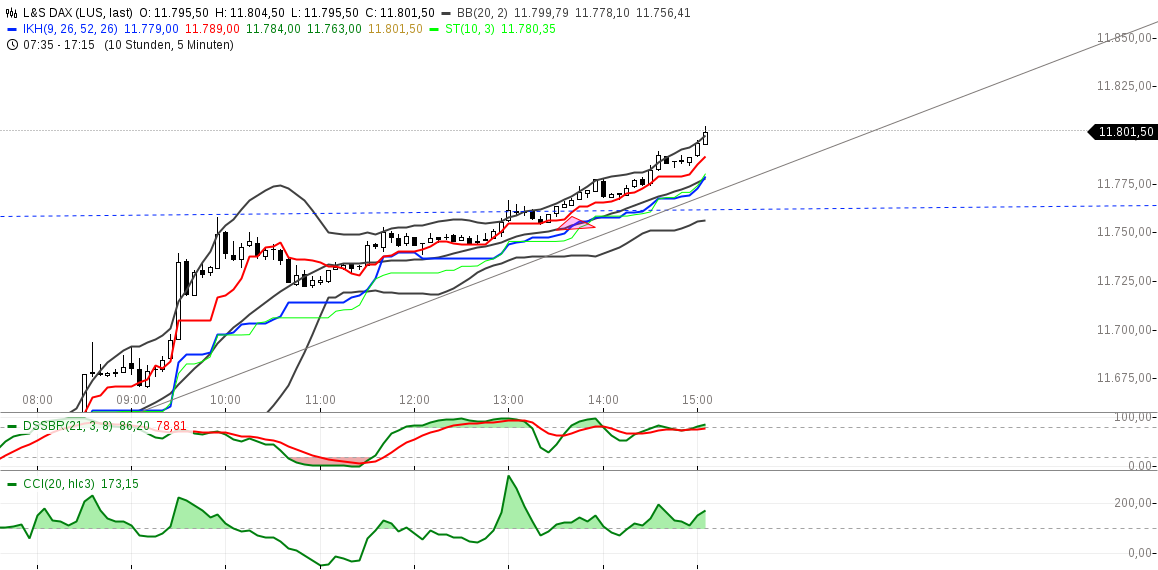This screenshot has height=570, width=1158.
Task: Click the 11.675,00 price axis label
Action: [x=1125, y=378]
